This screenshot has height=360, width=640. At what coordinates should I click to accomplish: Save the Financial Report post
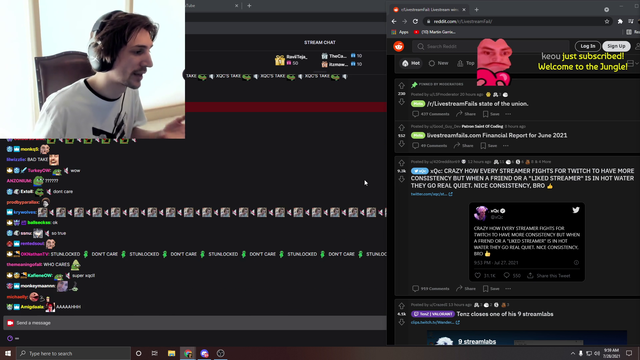(489, 145)
